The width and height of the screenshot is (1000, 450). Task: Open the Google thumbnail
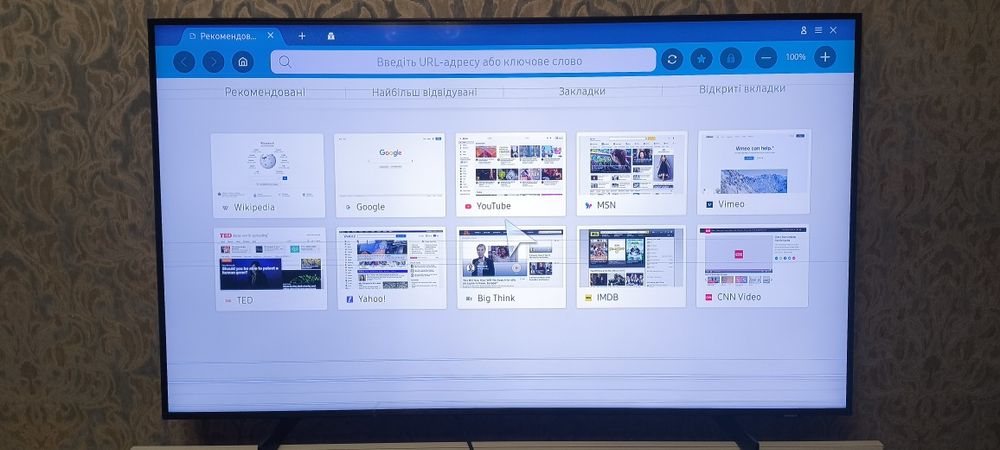tap(390, 175)
